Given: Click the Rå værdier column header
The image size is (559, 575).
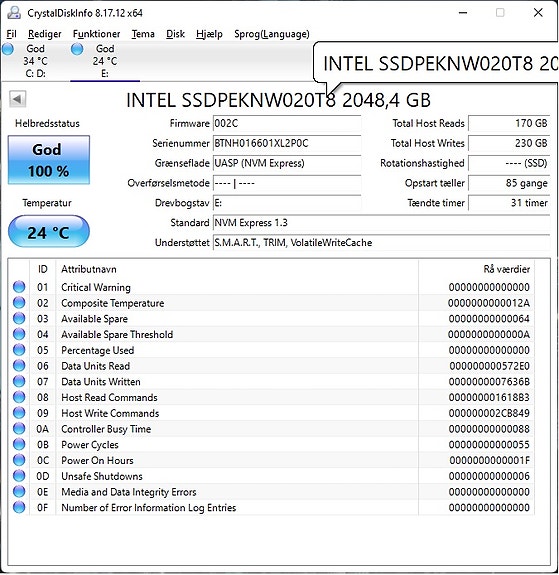Looking at the screenshot, I should click(x=476, y=270).
